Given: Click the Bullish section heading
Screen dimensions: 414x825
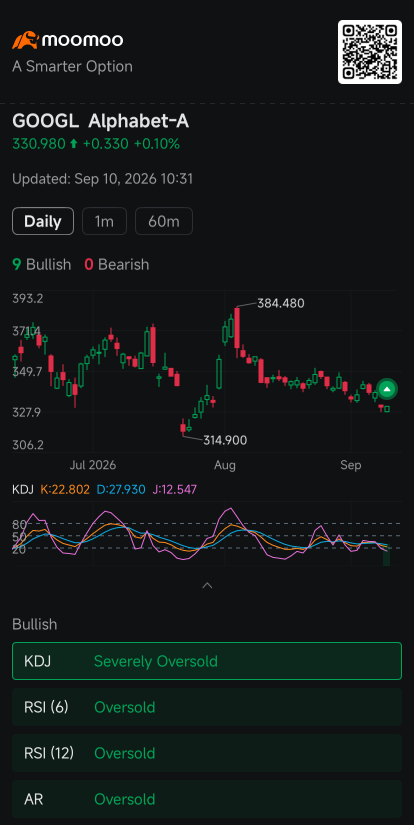Looking at the screenshot, I should (x=35, y=625).
